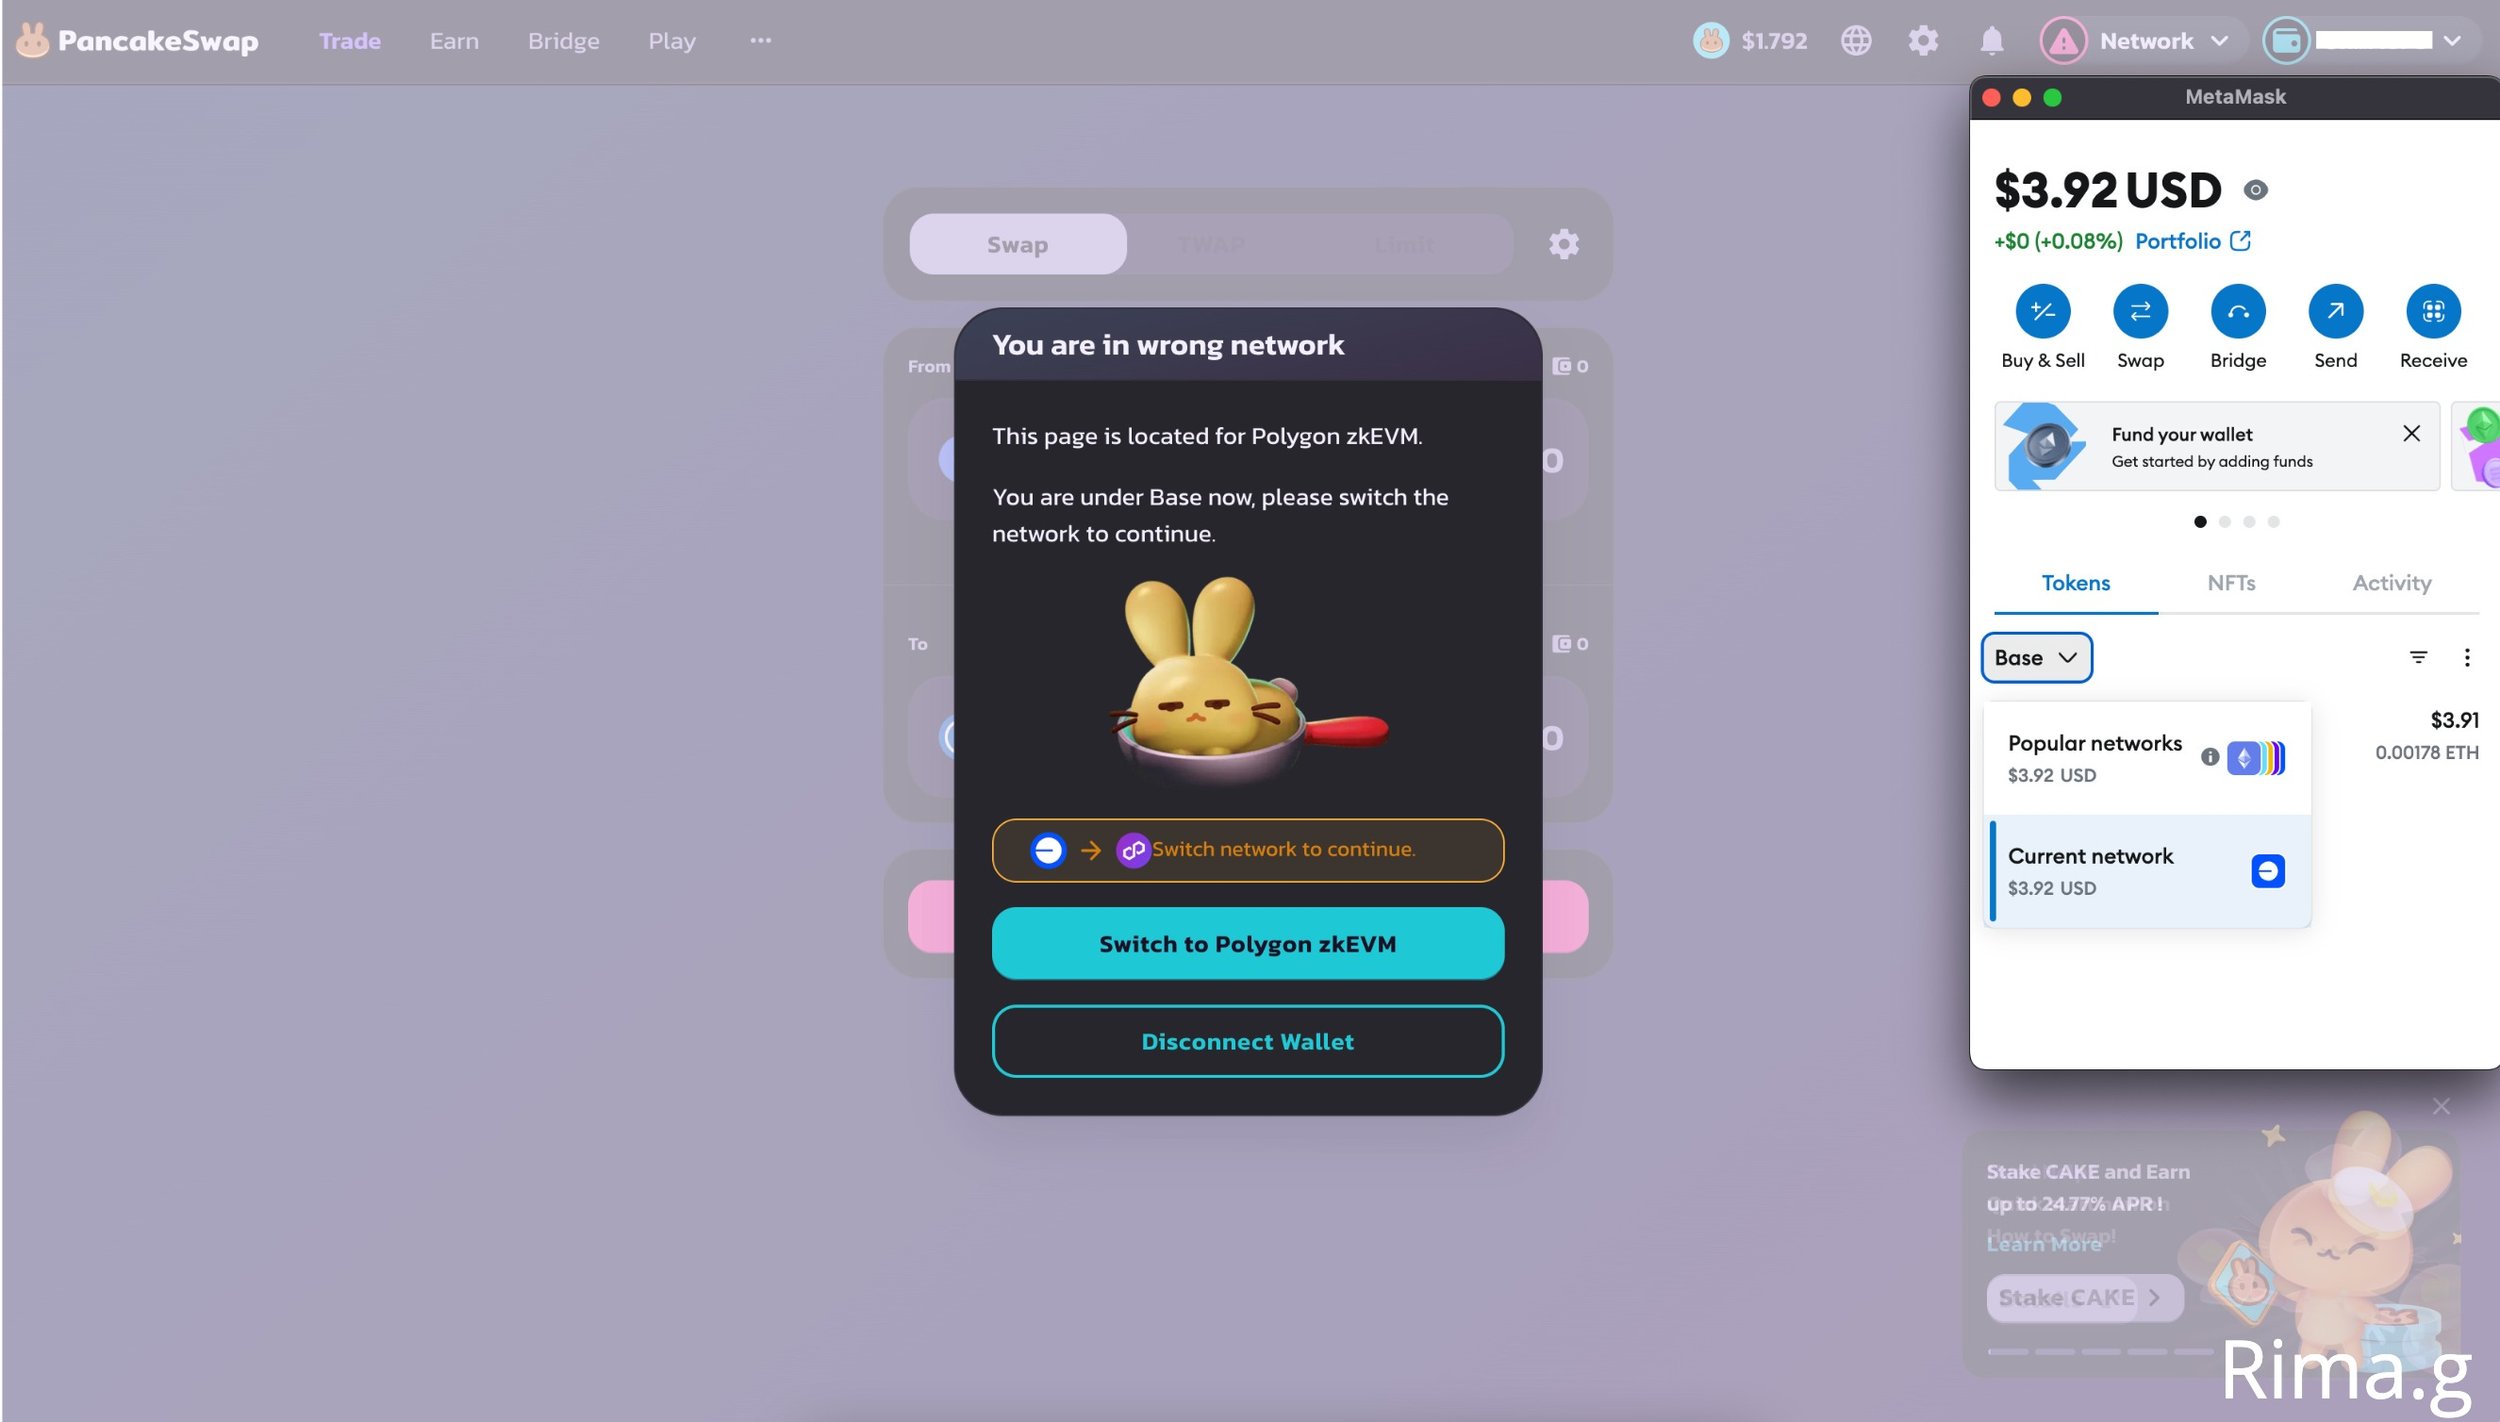
Task: Switch to the NFTs tab
Action: pos(2231,583)
